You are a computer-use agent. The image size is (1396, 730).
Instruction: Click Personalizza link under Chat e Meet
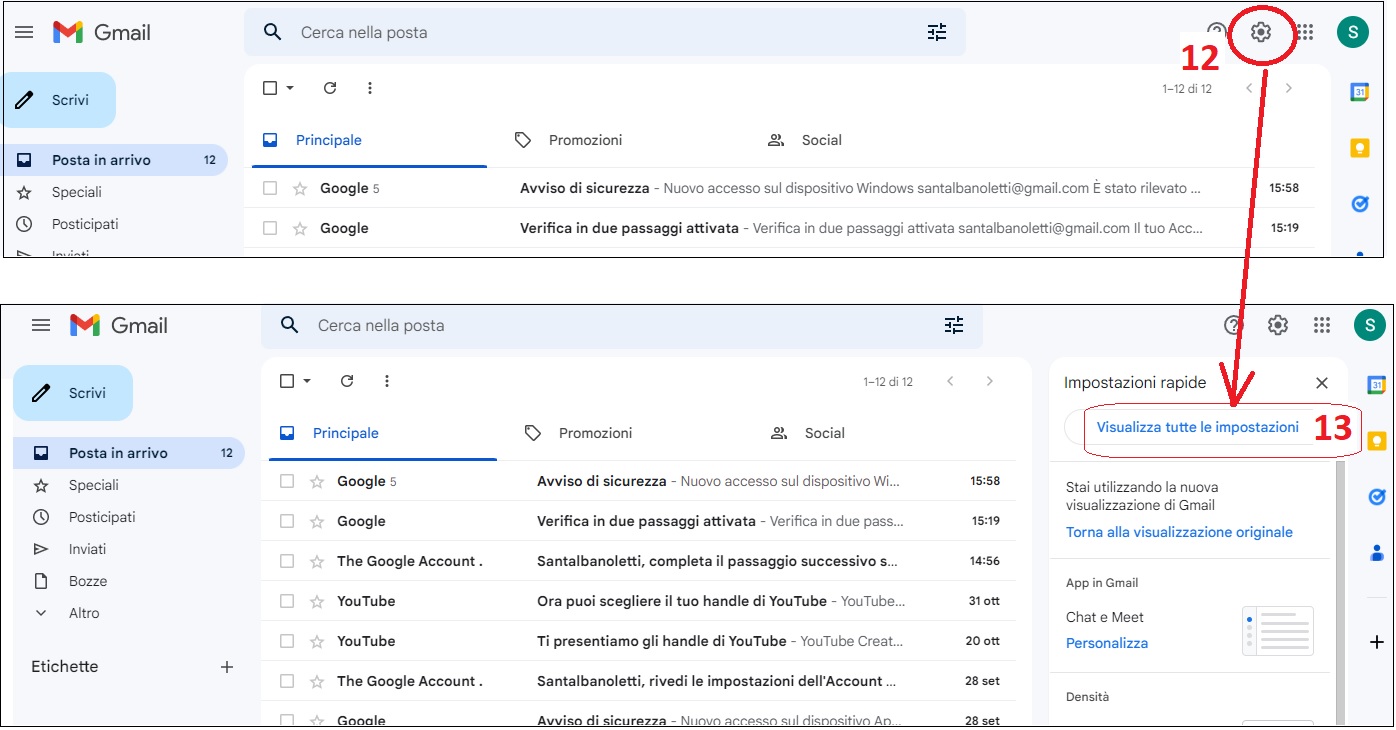pyautogui.click(x=1107, y=643)
